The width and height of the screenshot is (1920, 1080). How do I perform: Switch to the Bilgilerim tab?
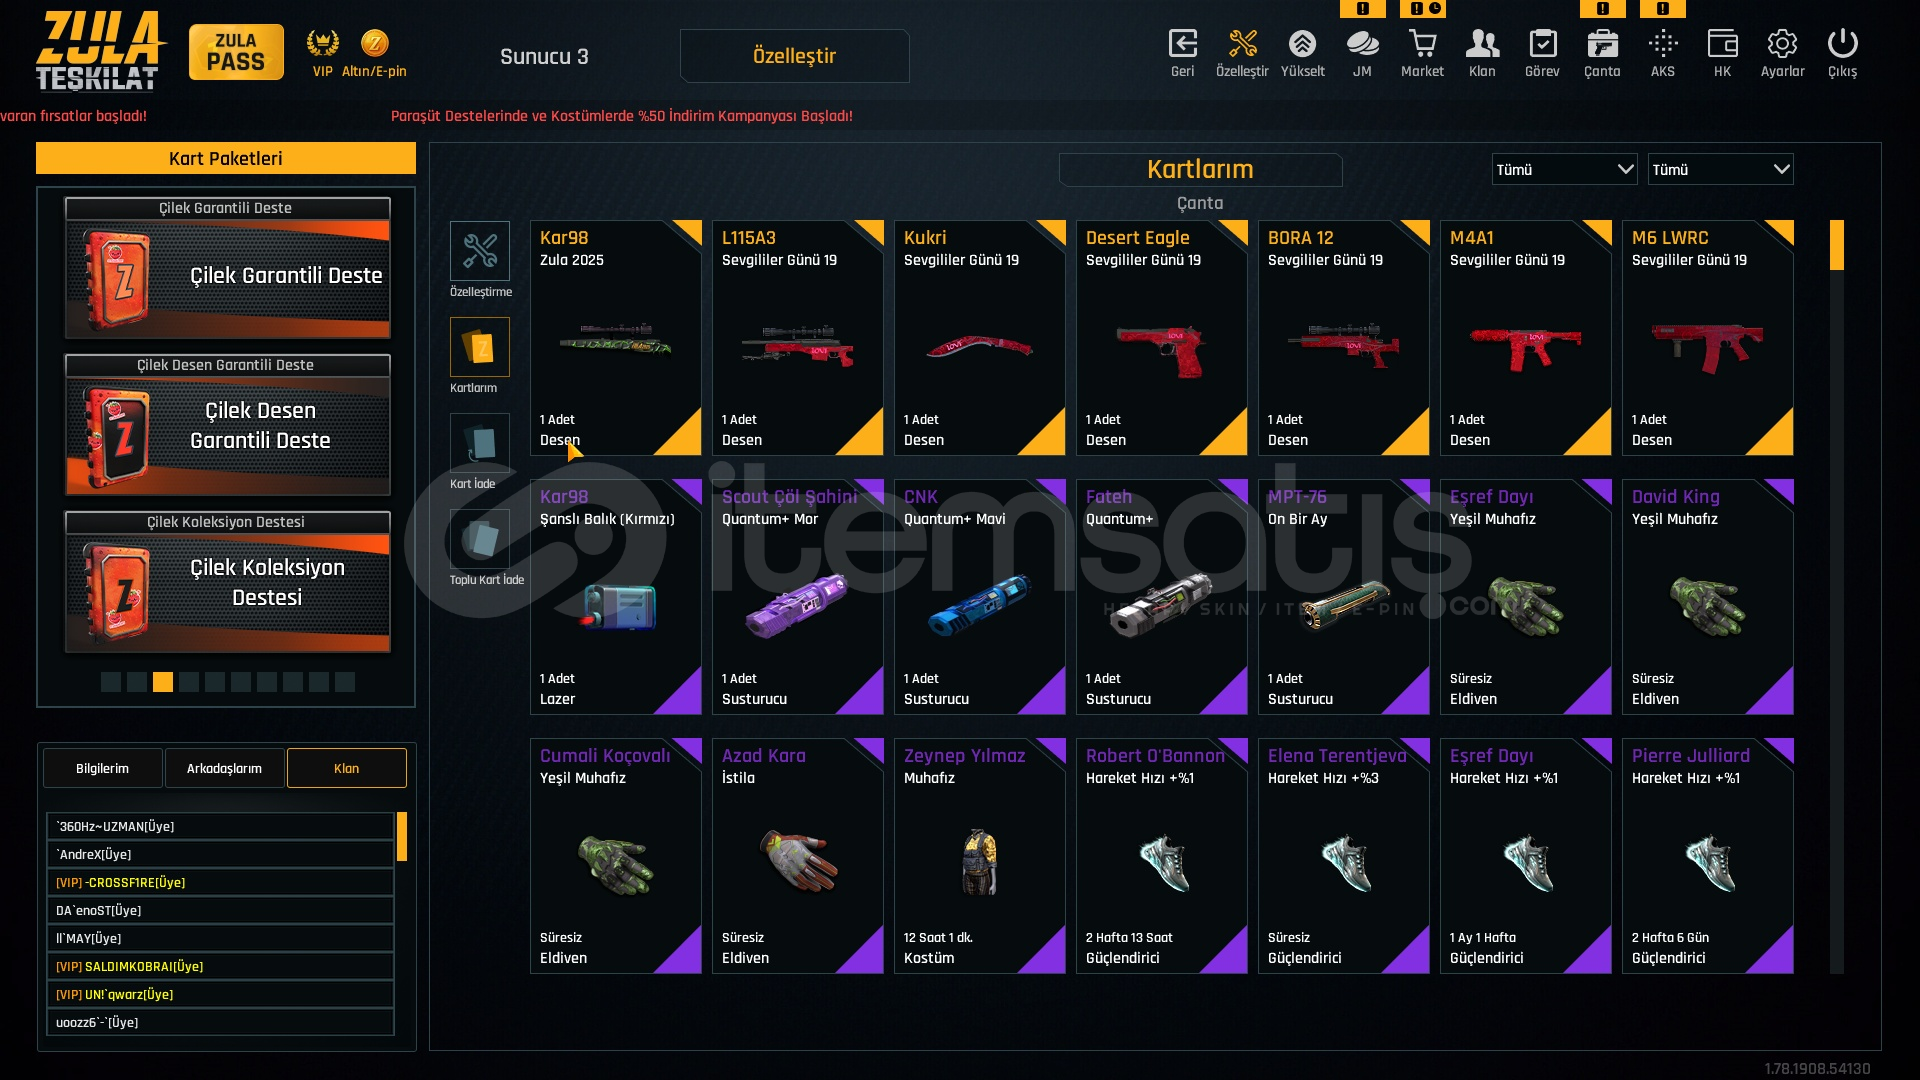point(102,768)
